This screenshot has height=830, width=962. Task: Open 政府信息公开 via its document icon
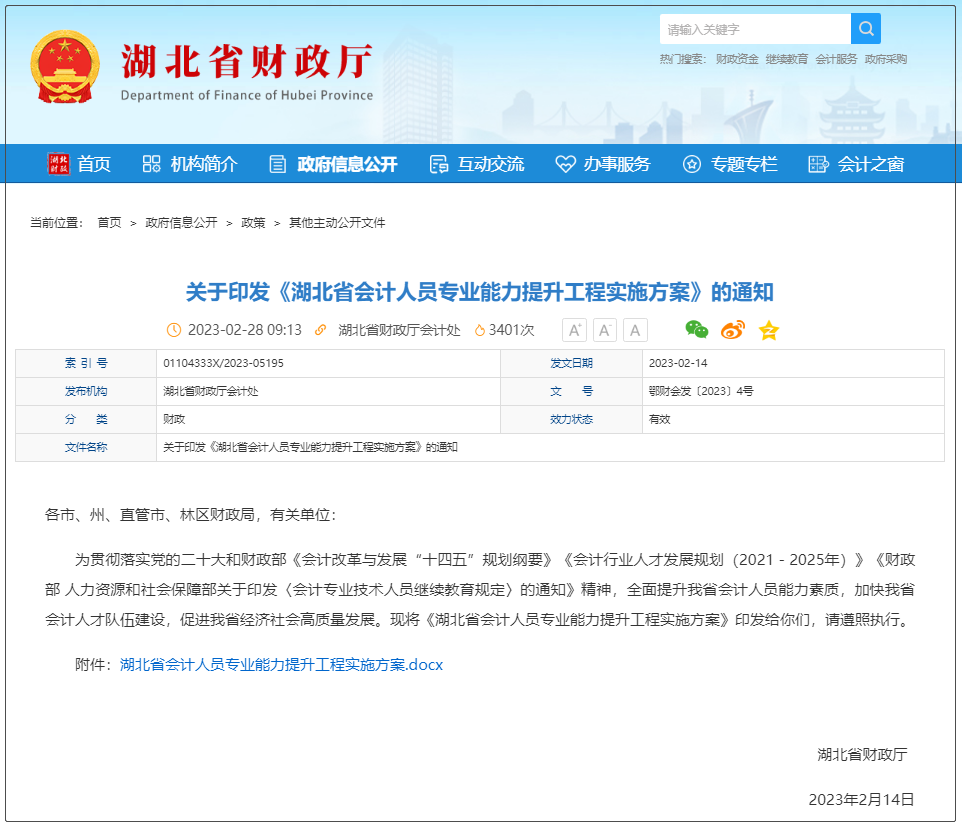tap(276, 165)
